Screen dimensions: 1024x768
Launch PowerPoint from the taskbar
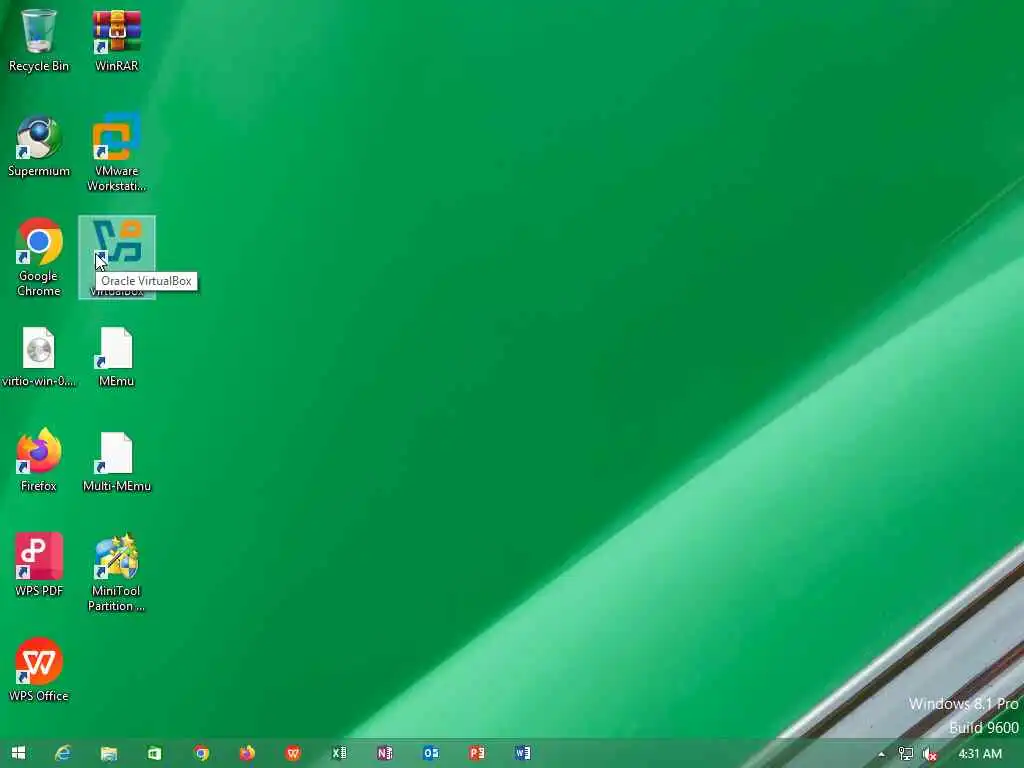pos(477,753)
